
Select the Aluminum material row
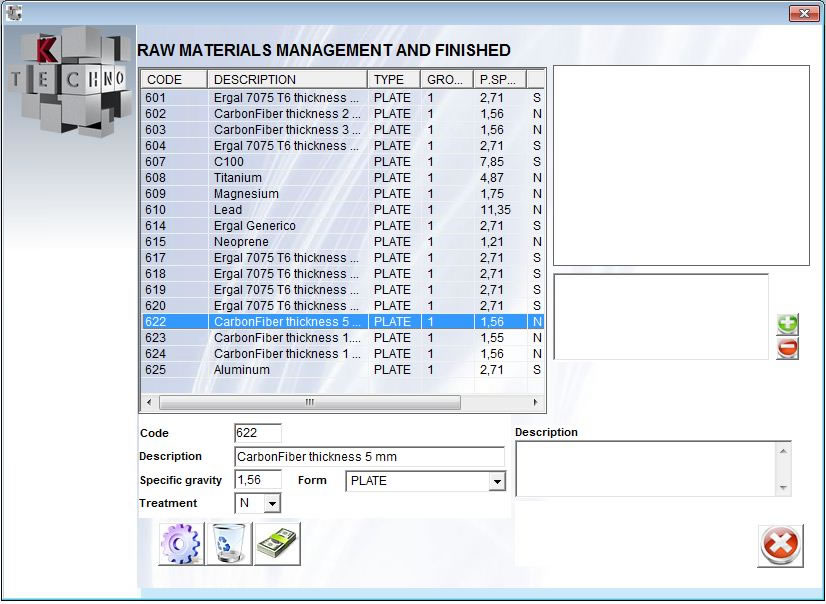pos(343,370)
